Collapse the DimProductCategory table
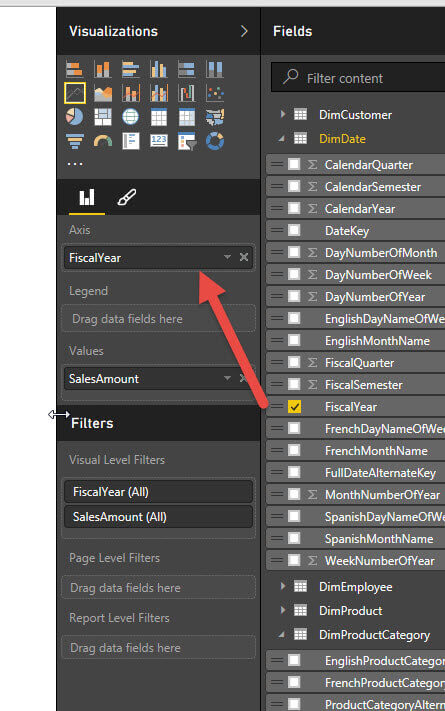Image resolution: width=445 pixels, height=711 pixels. (282, 634)
